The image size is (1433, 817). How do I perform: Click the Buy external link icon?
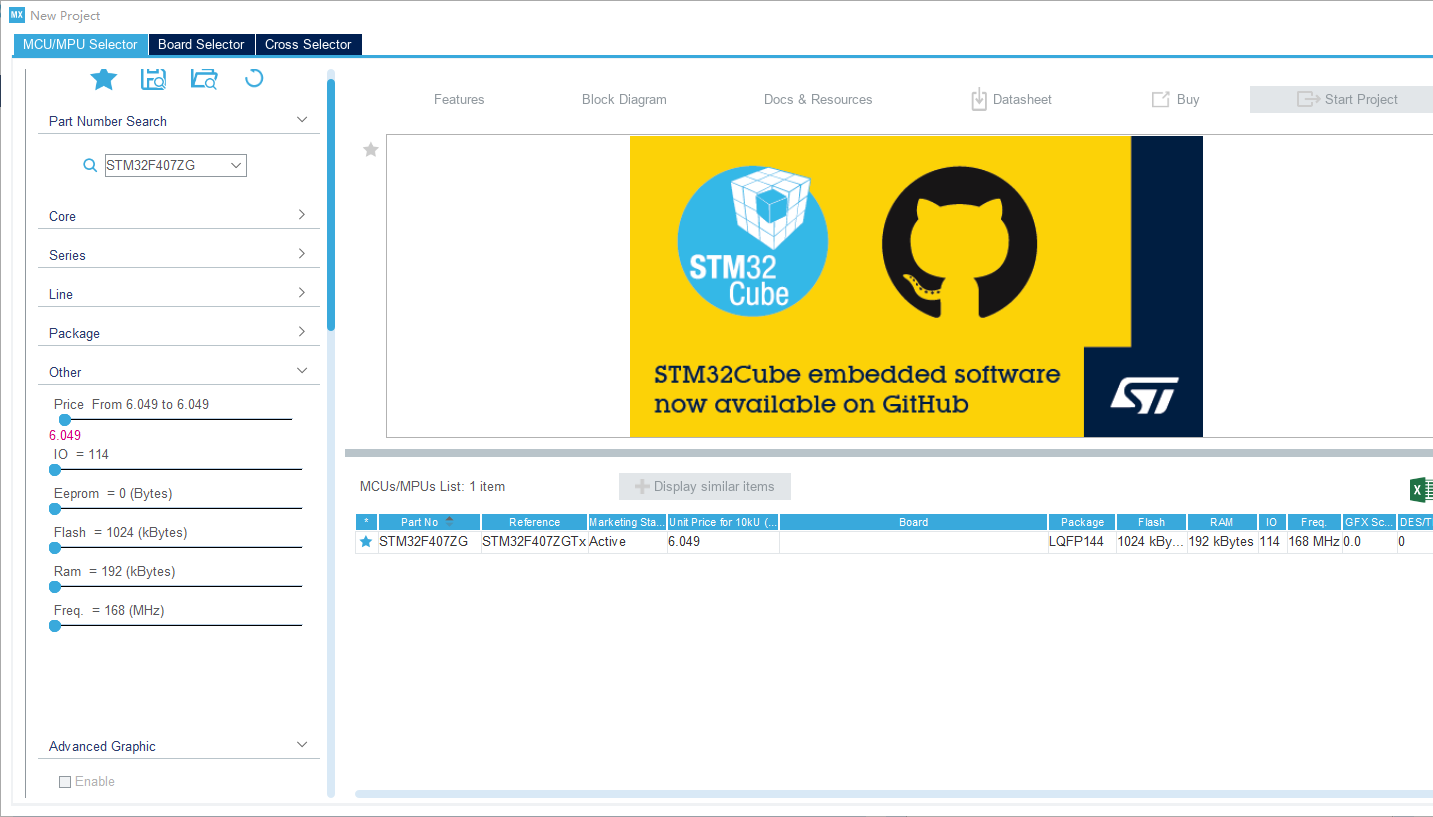point(1161,99)
